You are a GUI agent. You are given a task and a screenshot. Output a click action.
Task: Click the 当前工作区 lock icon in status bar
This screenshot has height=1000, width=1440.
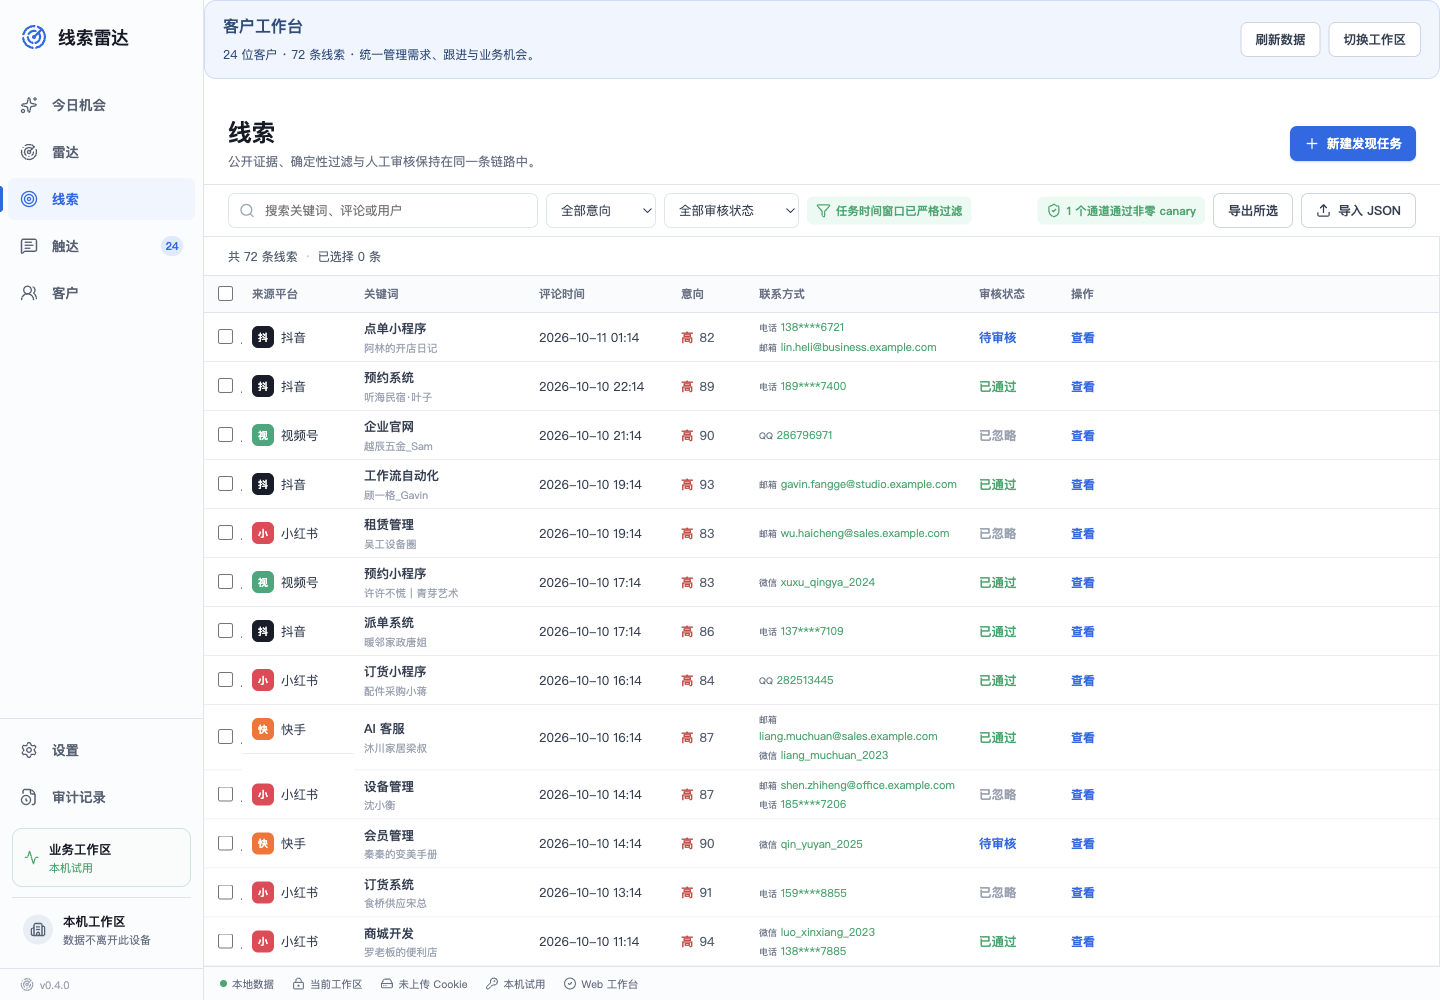pyautogui.click(x=298, y=984)
